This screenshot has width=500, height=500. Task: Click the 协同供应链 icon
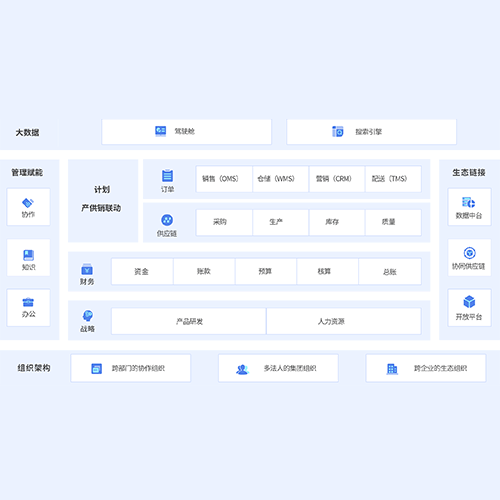point(470,253)
